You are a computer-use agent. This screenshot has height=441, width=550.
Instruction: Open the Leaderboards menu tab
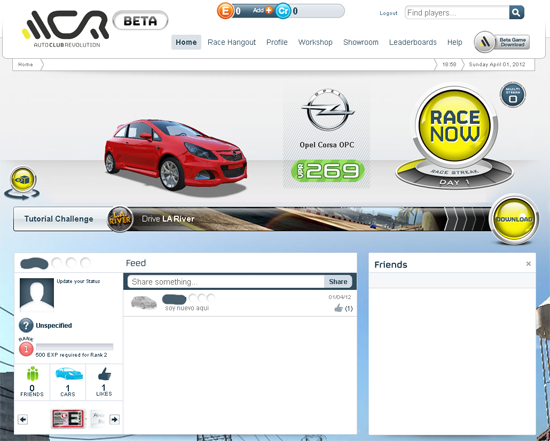click(413, 42)
